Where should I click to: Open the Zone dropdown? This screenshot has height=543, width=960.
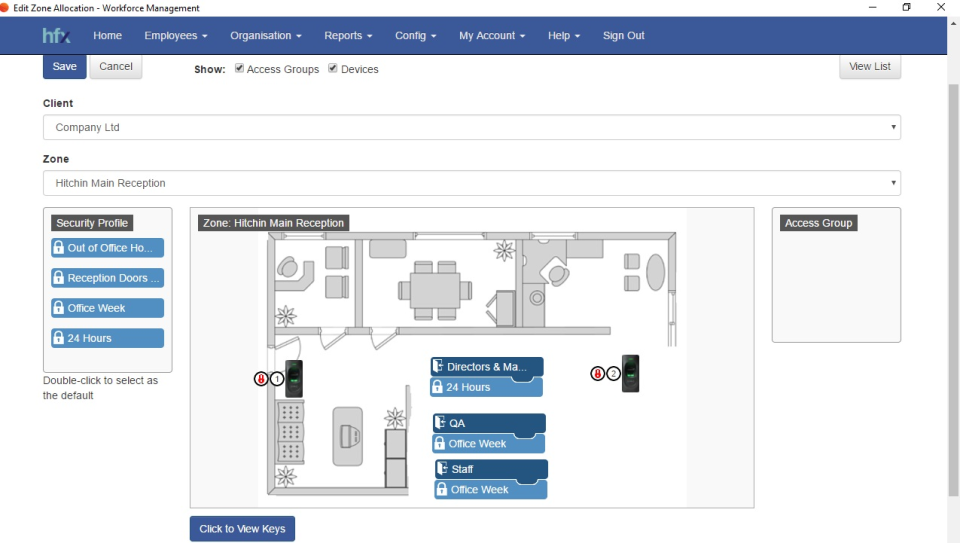pyautogui.click(x=471, y=183)
